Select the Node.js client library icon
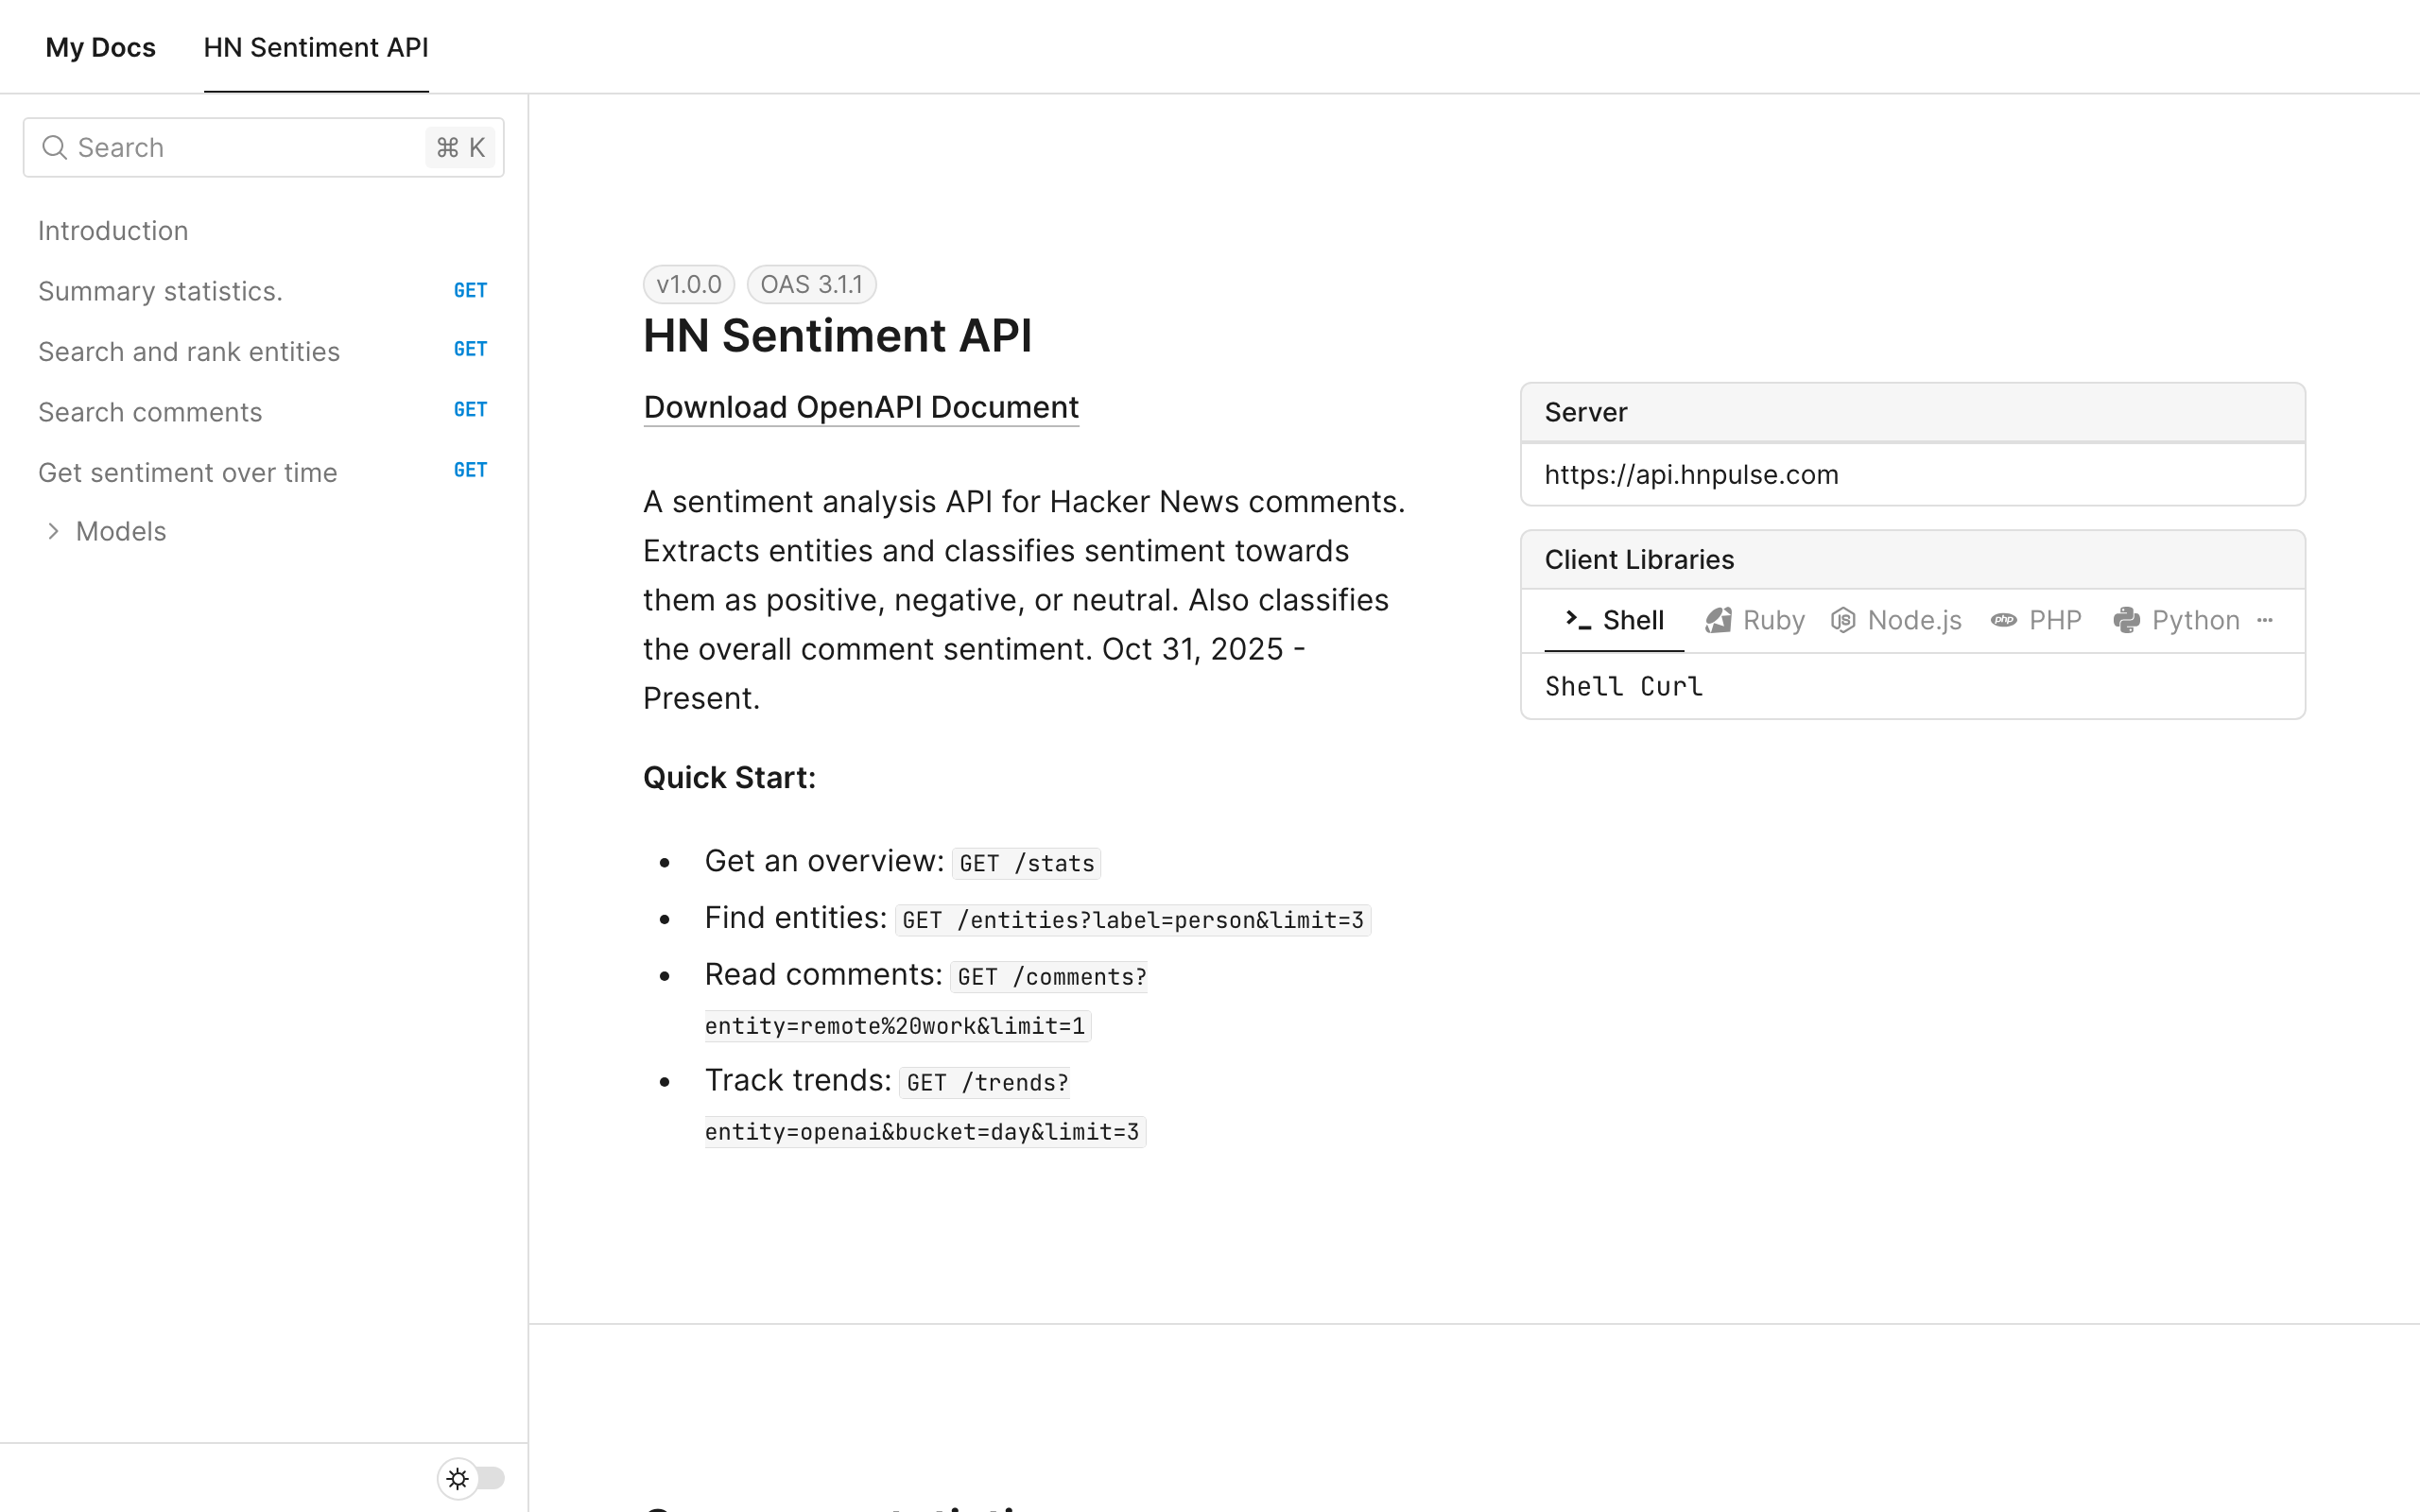Viewport: 2420px width, 1512px height. point(1843,620)
